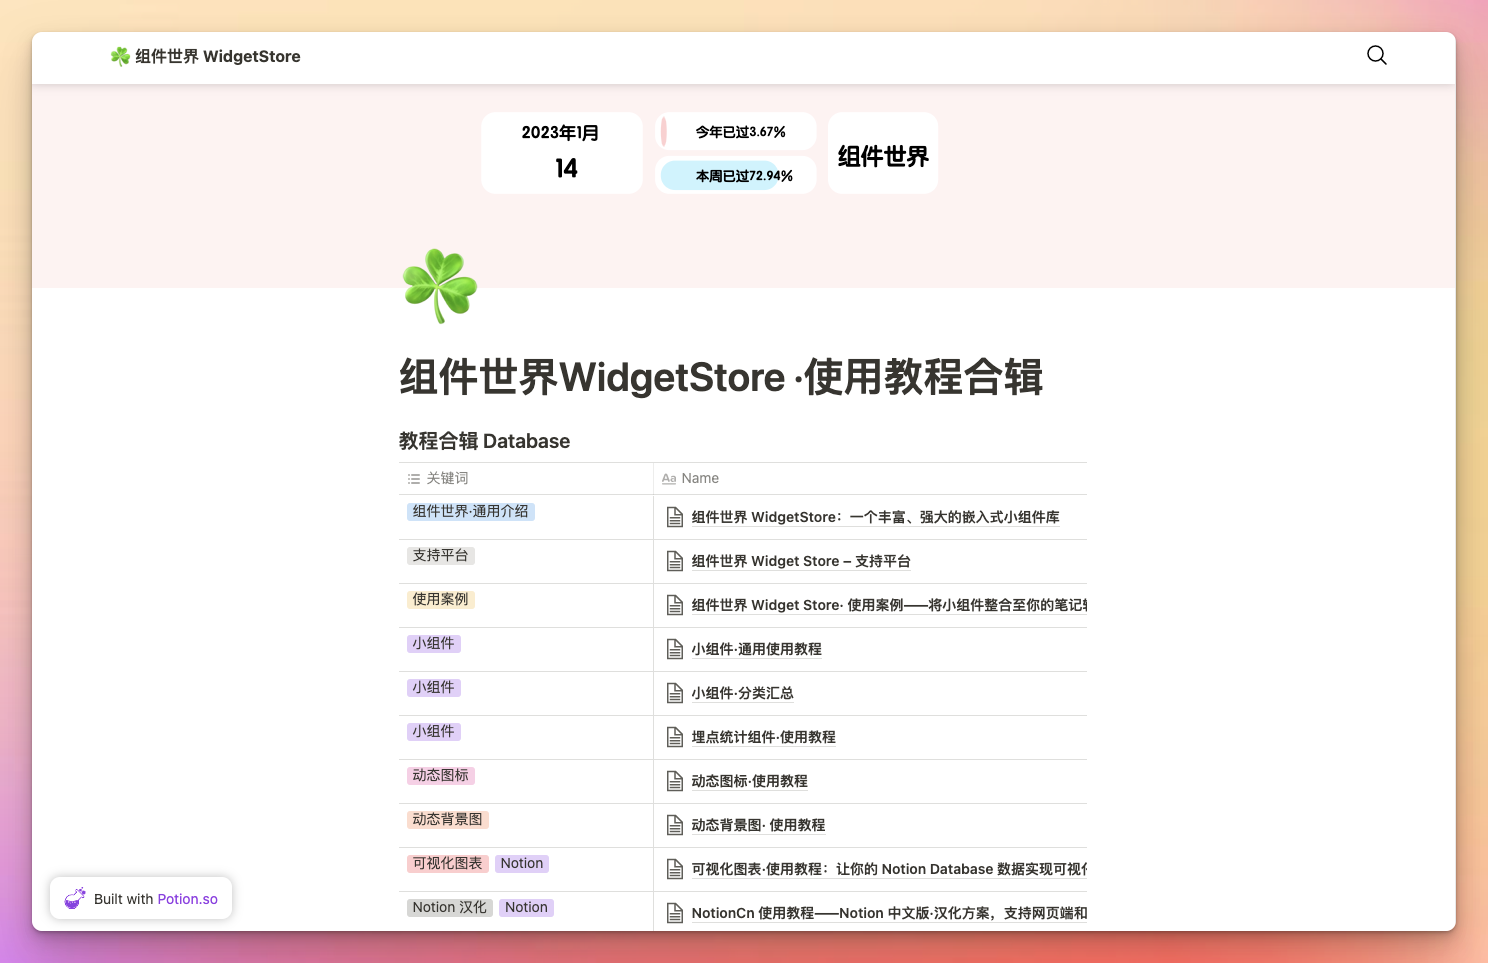The width and height of the screenshot is (1488, 963).
Task: Click the Potion.so link in the badge
Action: coord(187,898)
